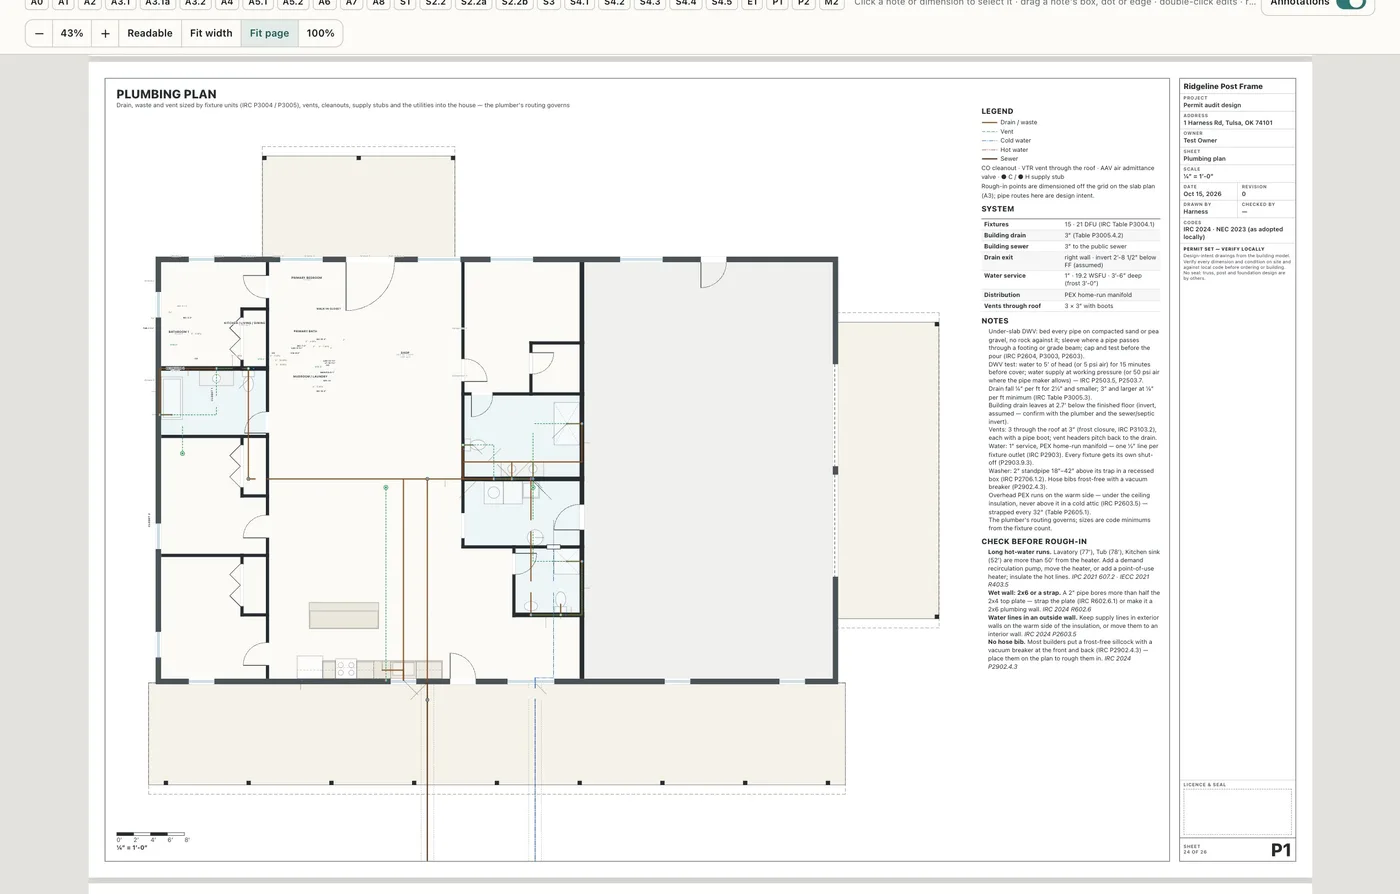Select the 'Hot water' legend entry

tap(1005, 149)
